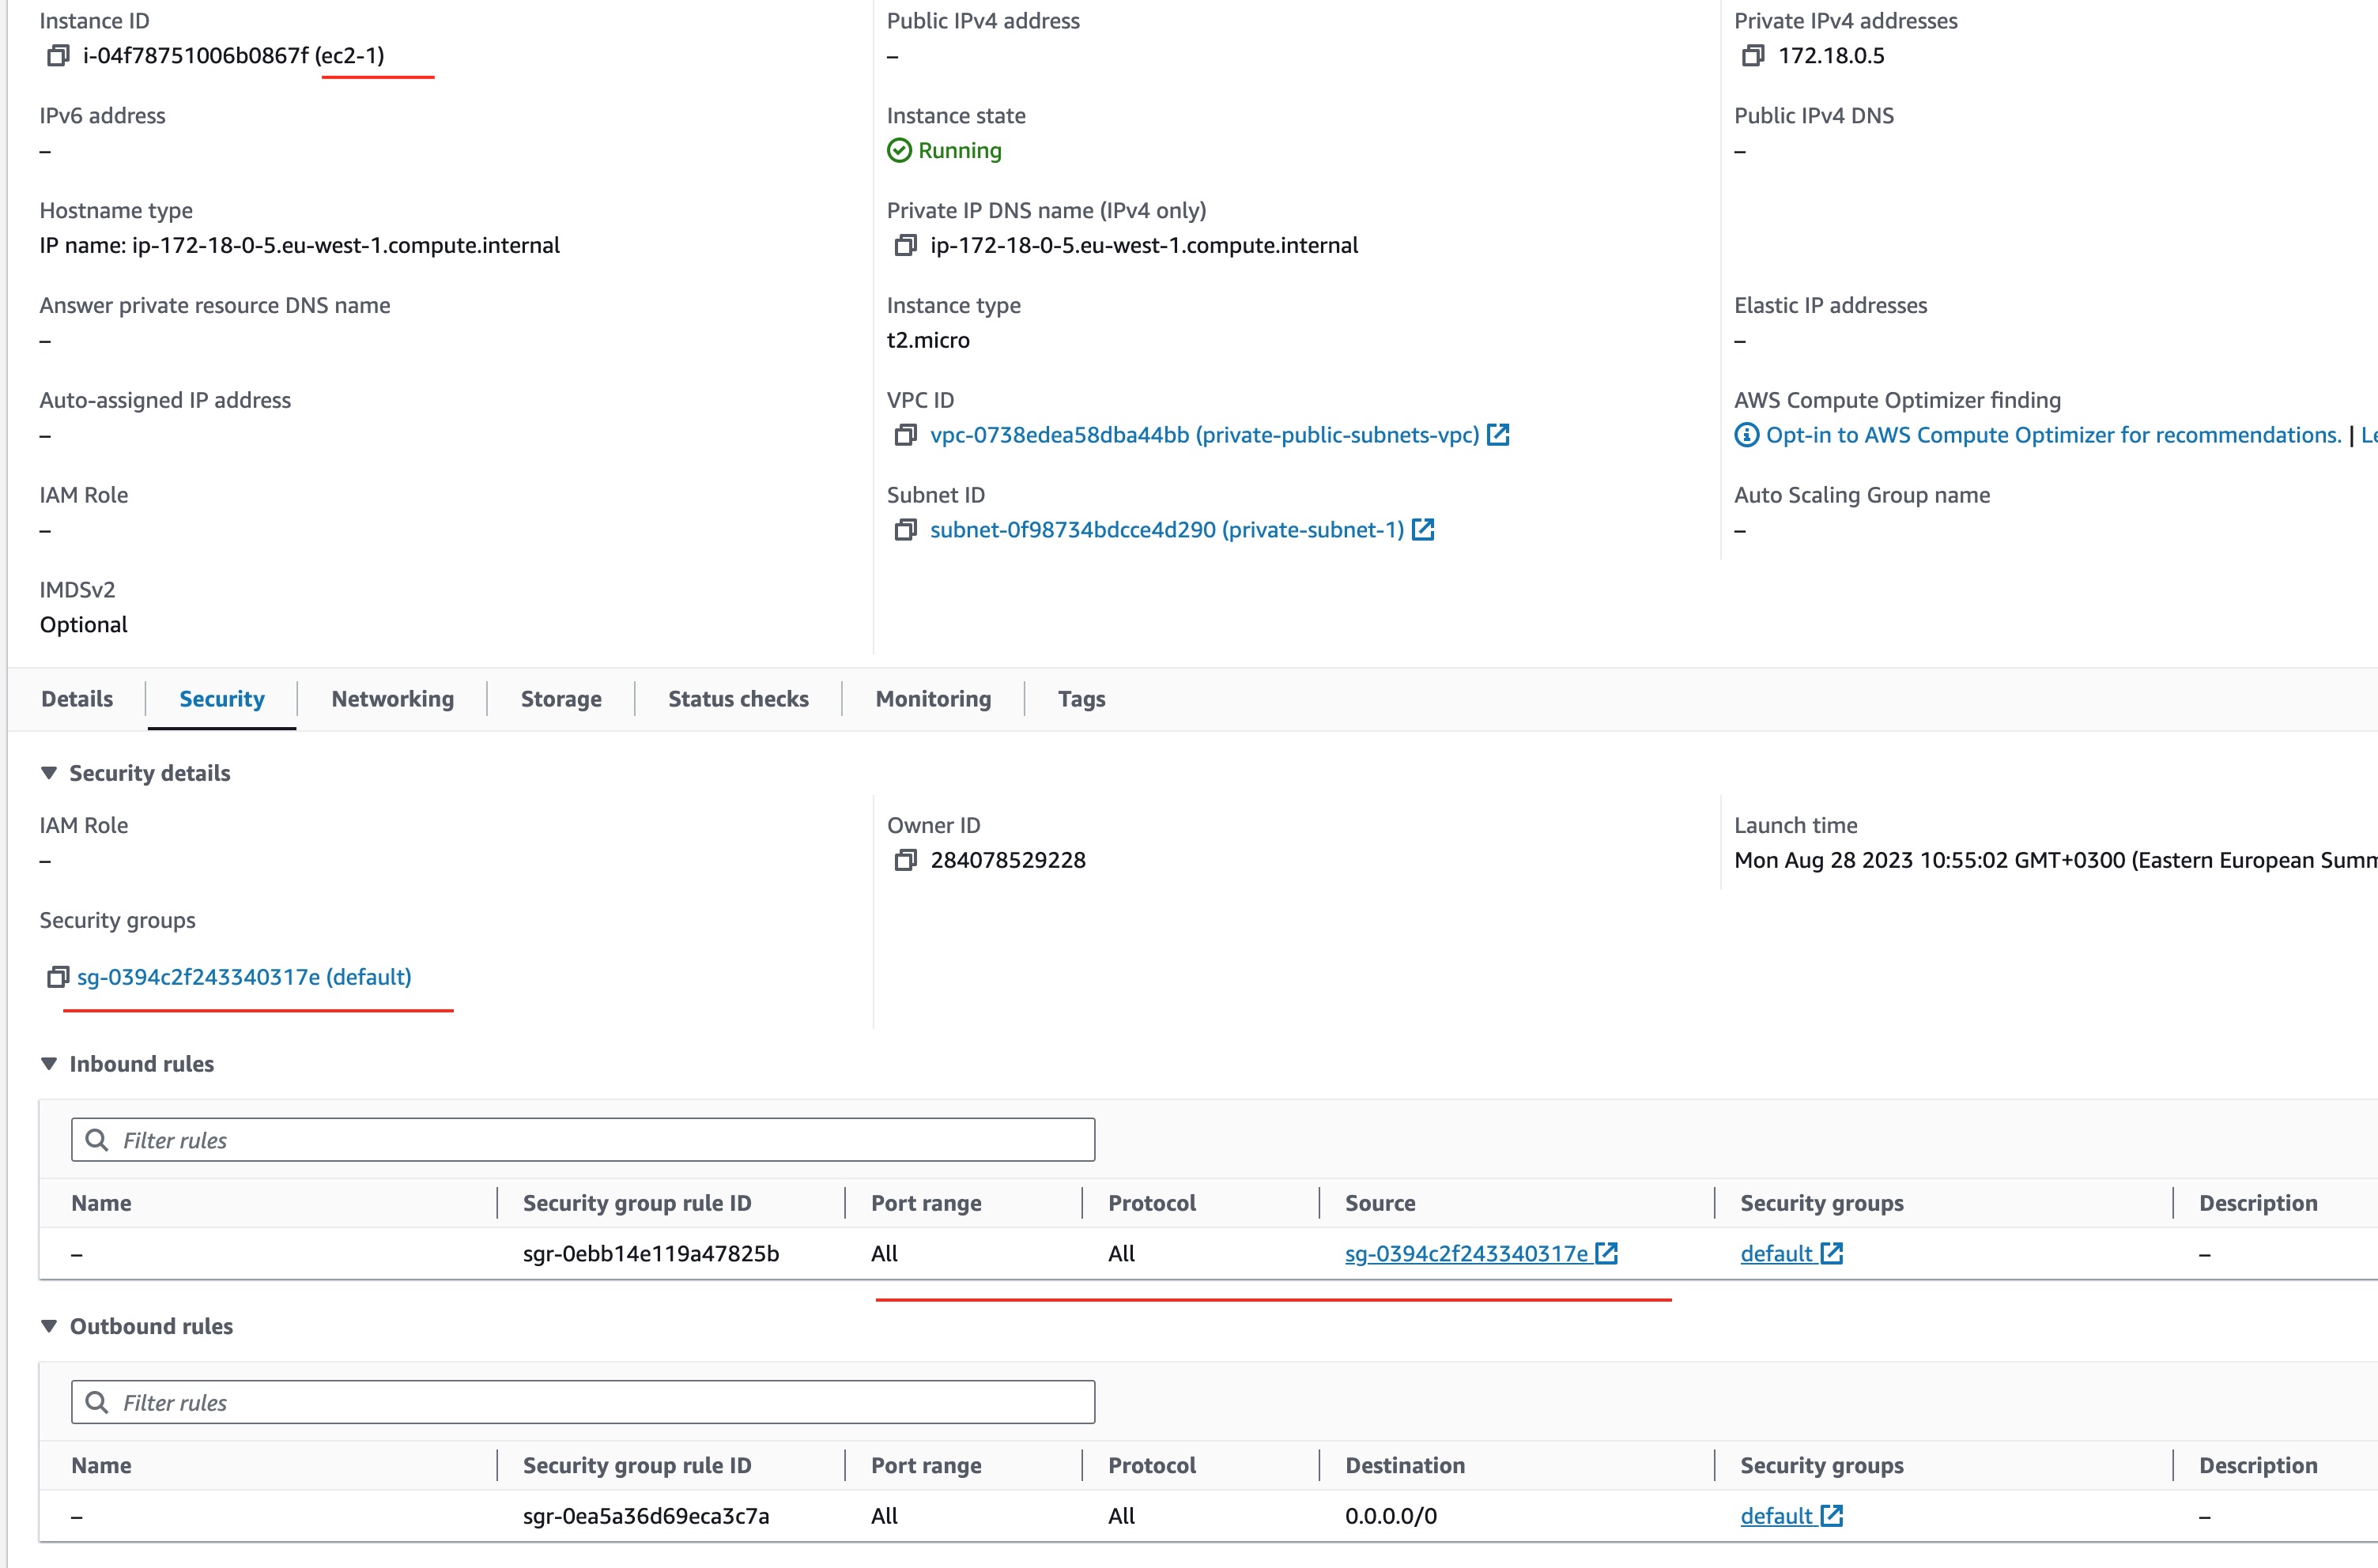Click search icon in inbound filter
The width and height of the screenshot is (2378, 1568).
(x=97, y=1140)
